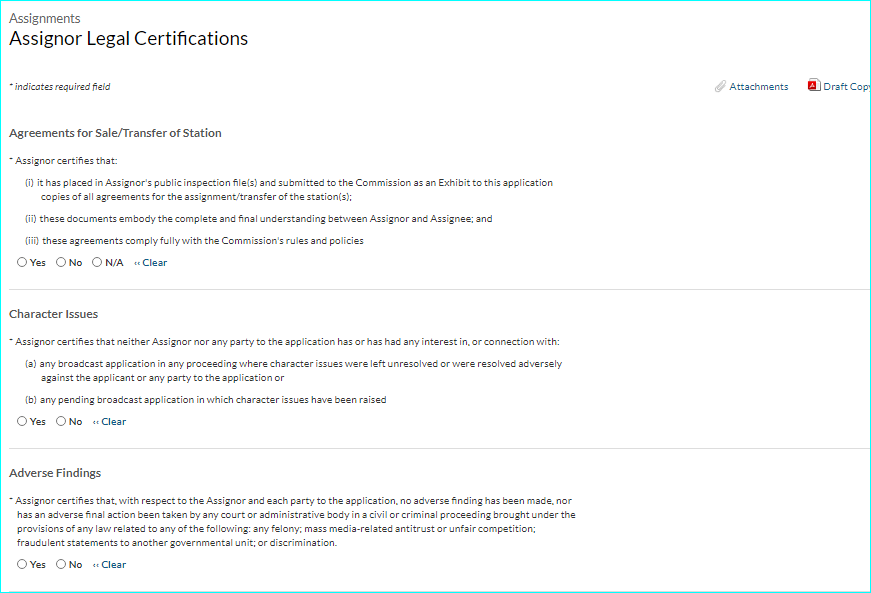Click the paperclip Attachments icon
871x593 pixels.
[x=720, y=87]
